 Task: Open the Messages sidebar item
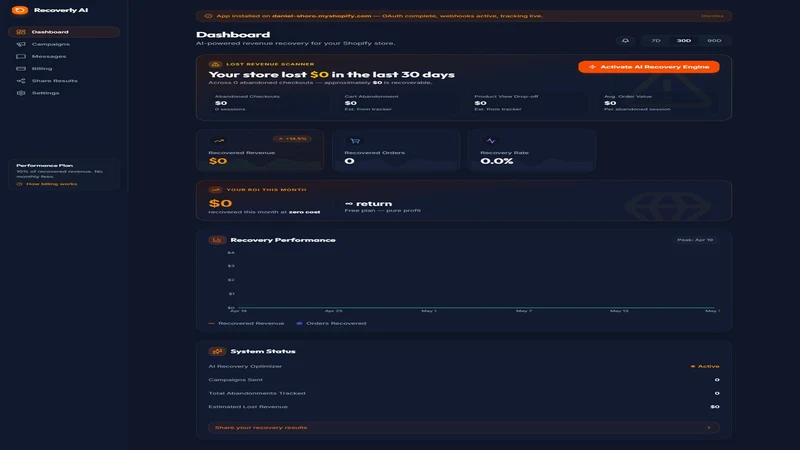click(x=64, y=56)
